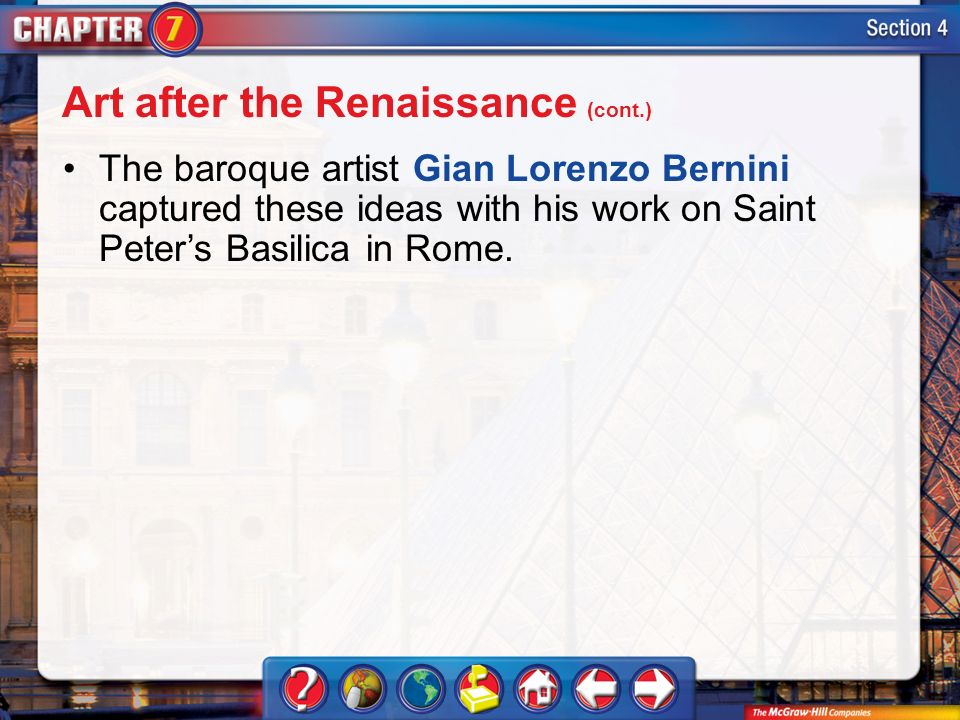
Task: Open the blue Earth globe icon
Action: pos(421,688)
